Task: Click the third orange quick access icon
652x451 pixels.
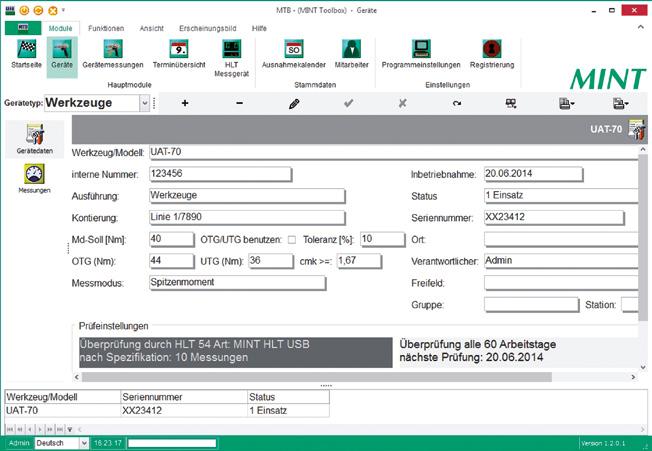Action: (53, 10)
